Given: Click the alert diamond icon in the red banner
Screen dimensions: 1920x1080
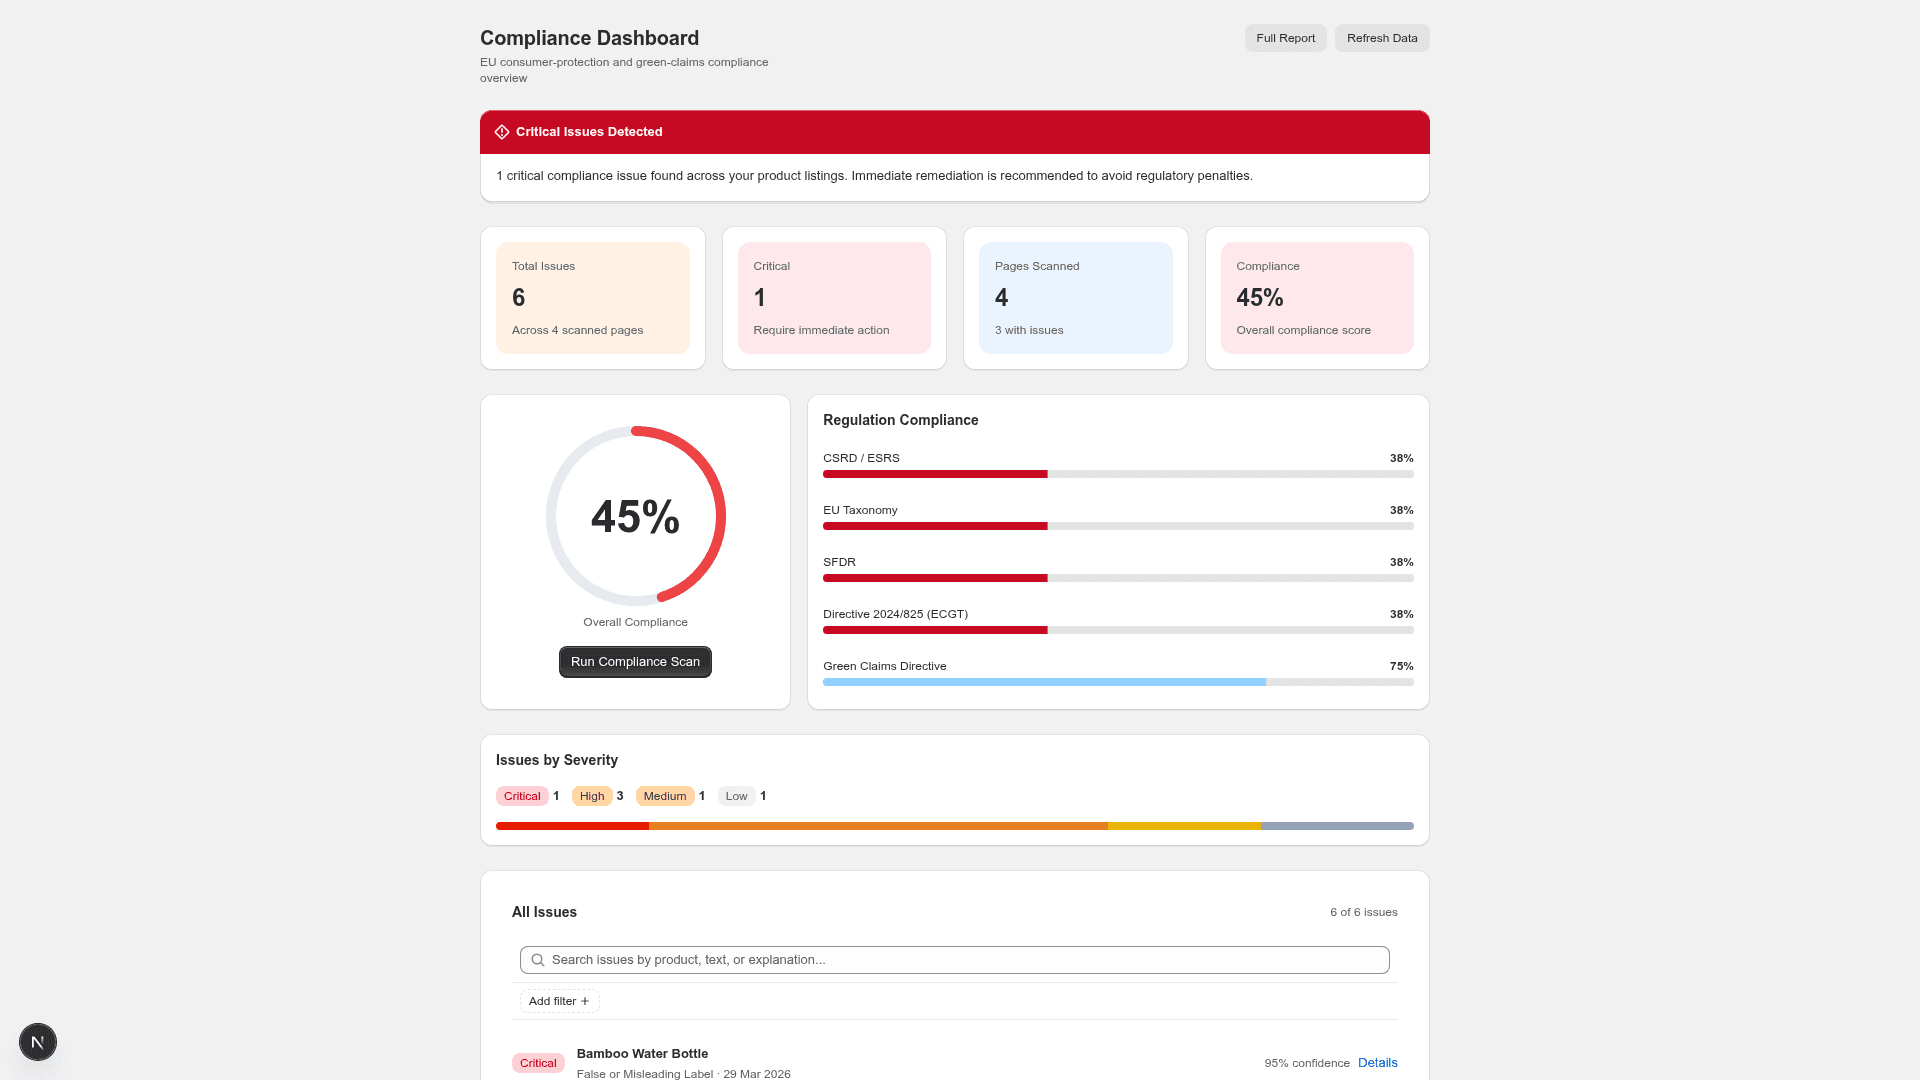Looking at the screenshot, I should pos(502,131).
